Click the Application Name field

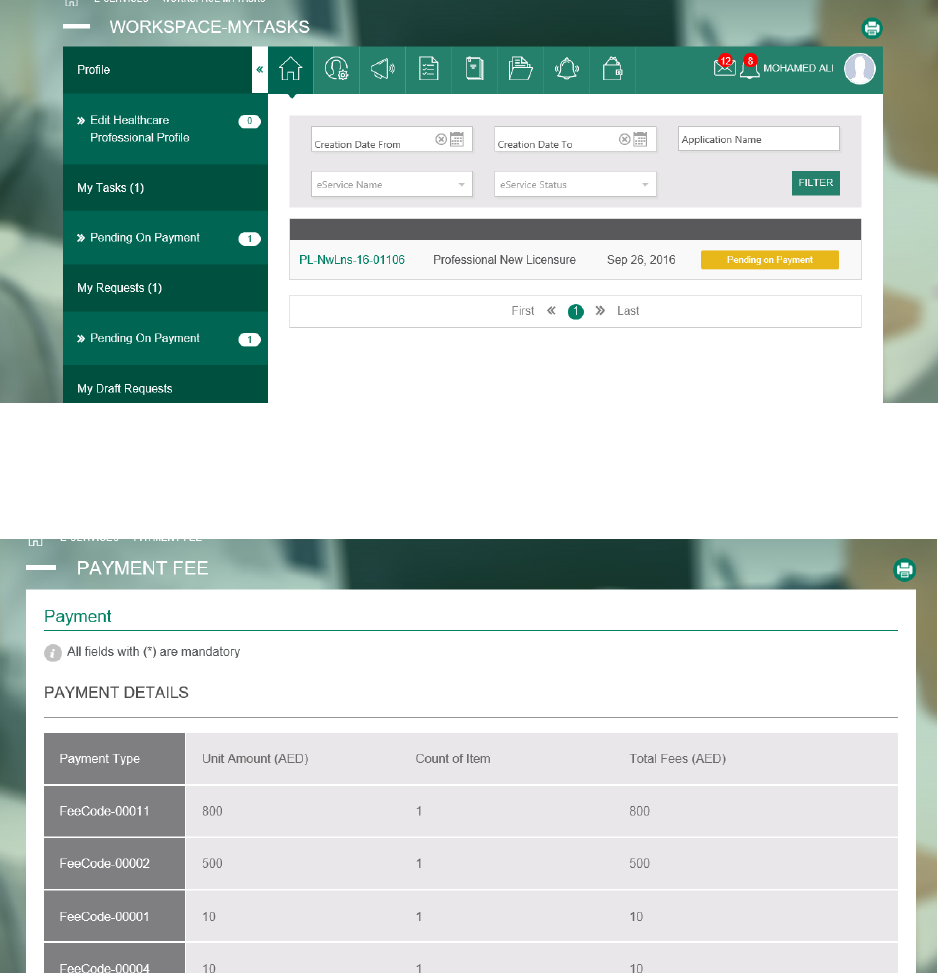click(x=759, y=139)
